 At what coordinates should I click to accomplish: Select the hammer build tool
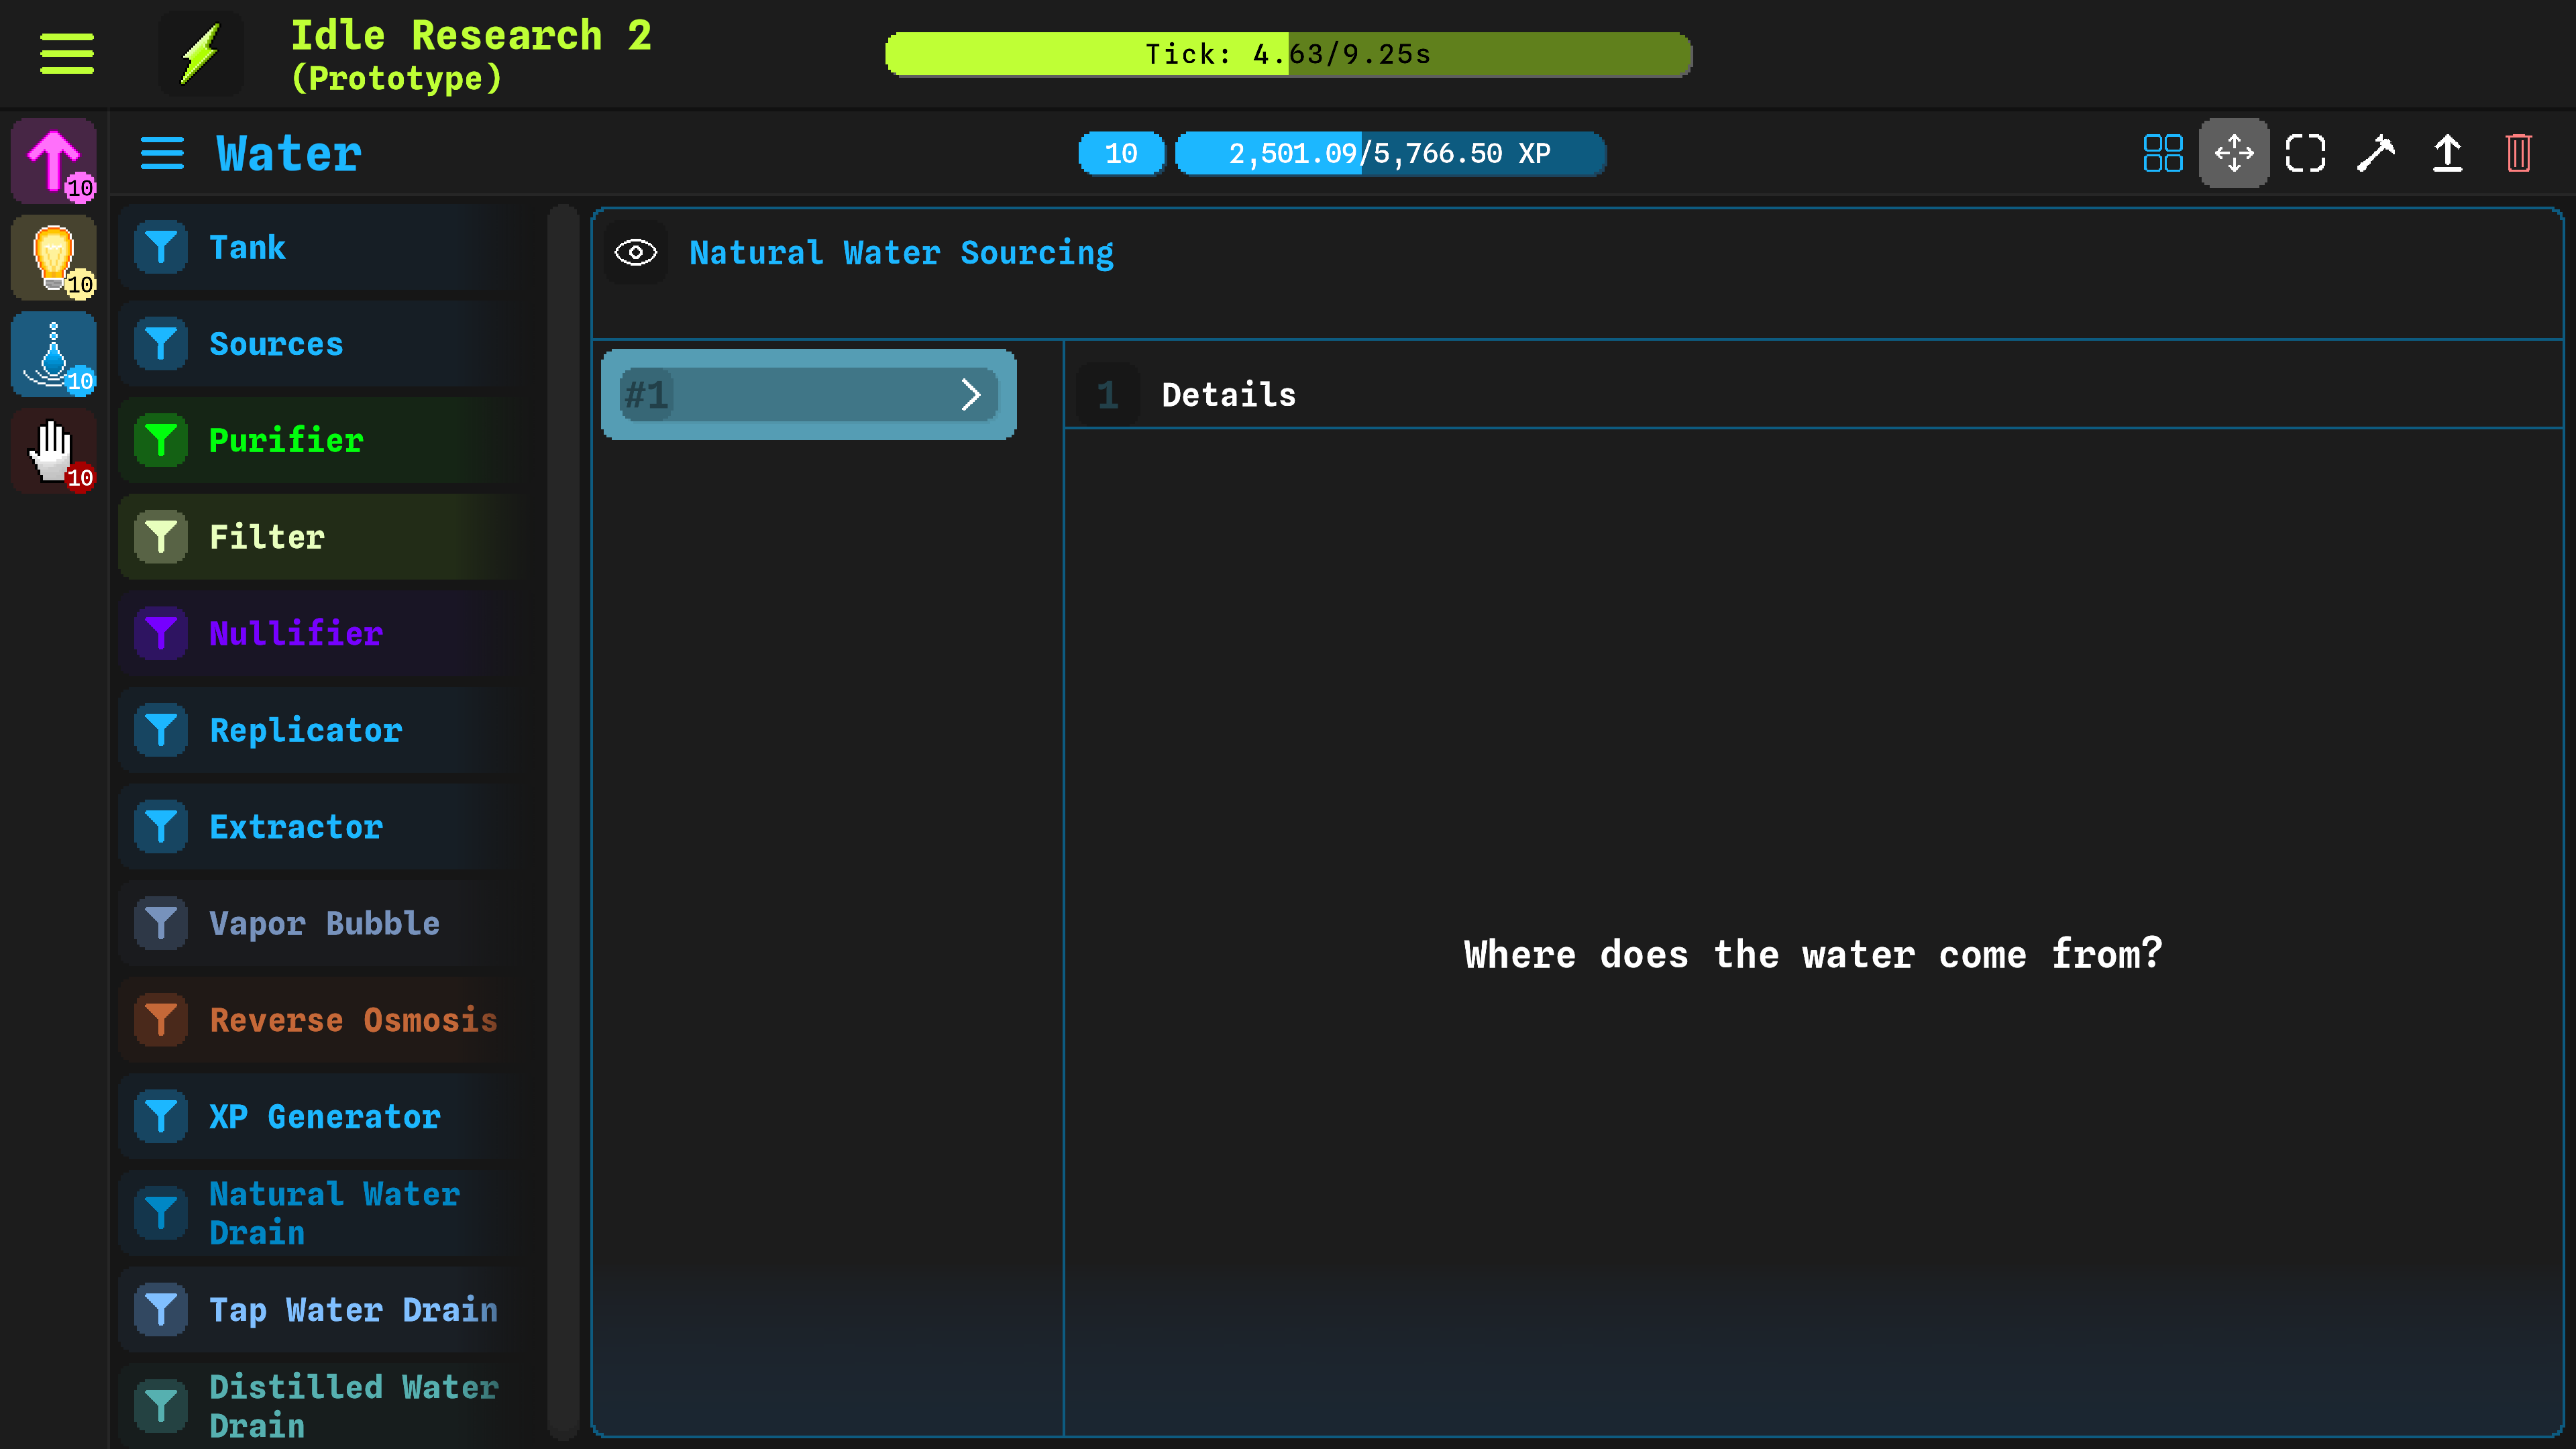coord(2376,154)
